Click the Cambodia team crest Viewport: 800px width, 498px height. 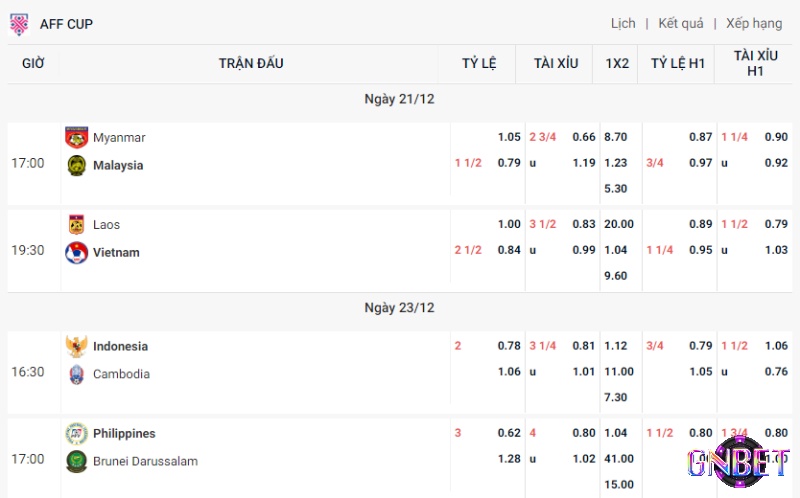coord(77,374)
